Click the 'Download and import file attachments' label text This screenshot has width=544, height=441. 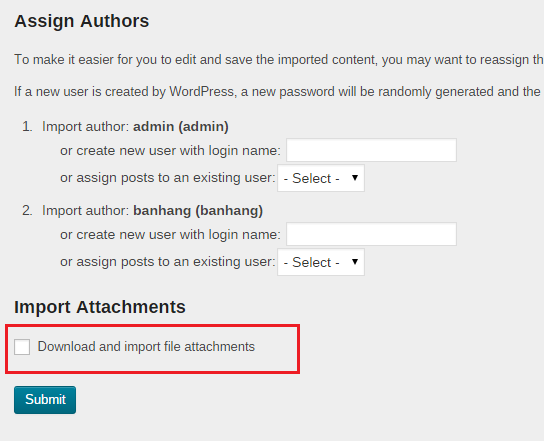point(146,347)
